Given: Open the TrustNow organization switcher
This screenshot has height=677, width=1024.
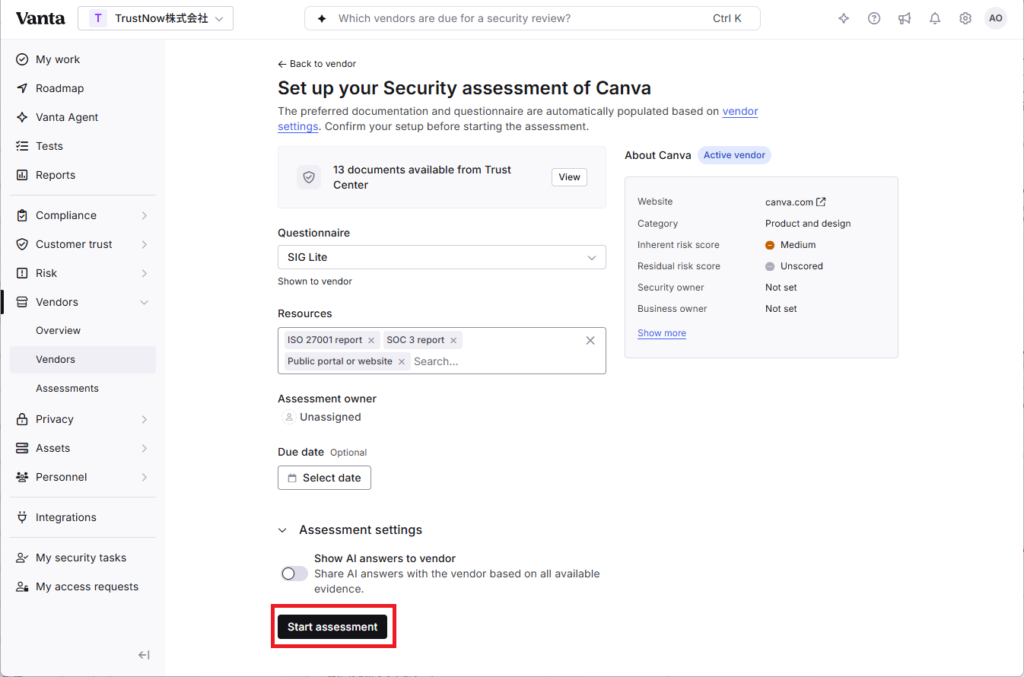Looking at the screenshot, I should pyautogui.click(x=155, y=18).
